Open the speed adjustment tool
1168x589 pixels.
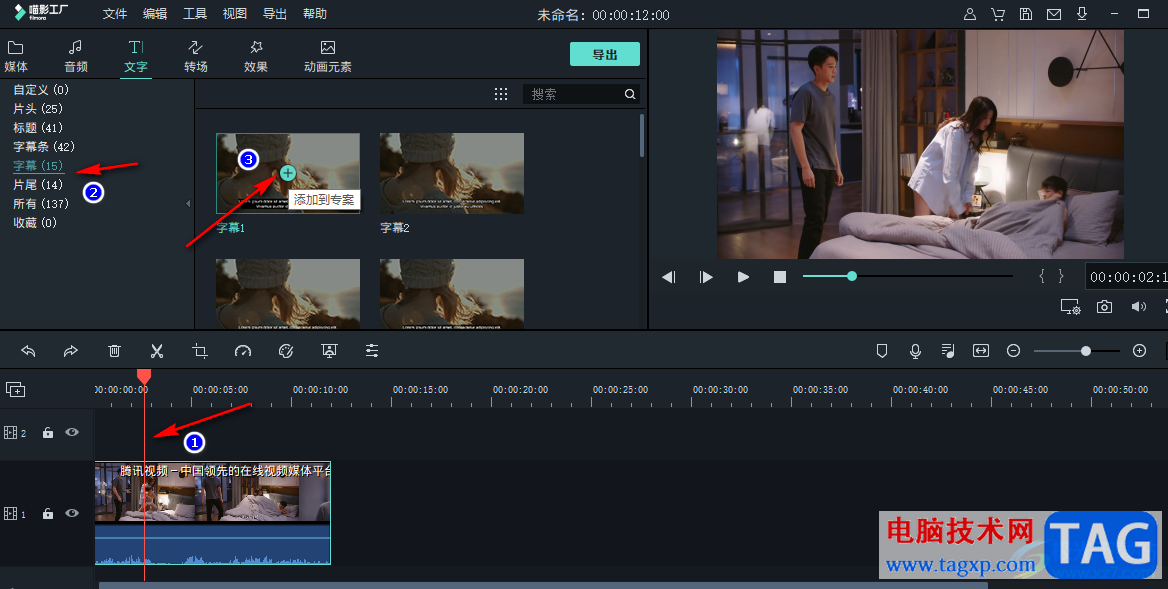tap(243, 351)
